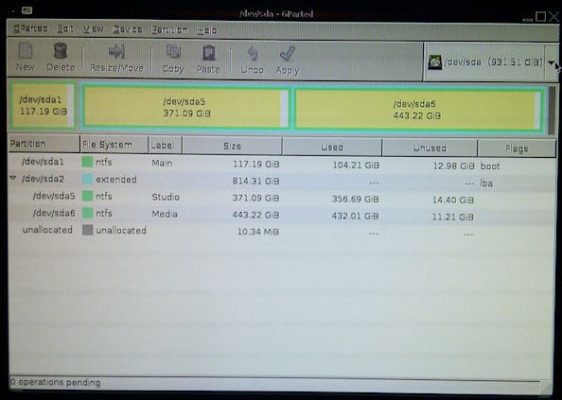This screenshot has height=400, width=562.
Task: Click the 'Main' label cell
Action: (x=162, y=163)
